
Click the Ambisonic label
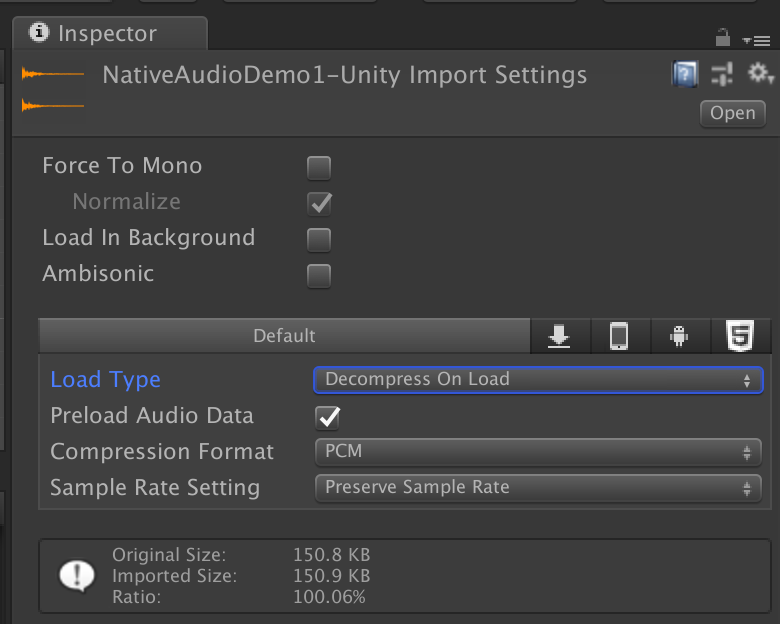[x=98, y=274]
